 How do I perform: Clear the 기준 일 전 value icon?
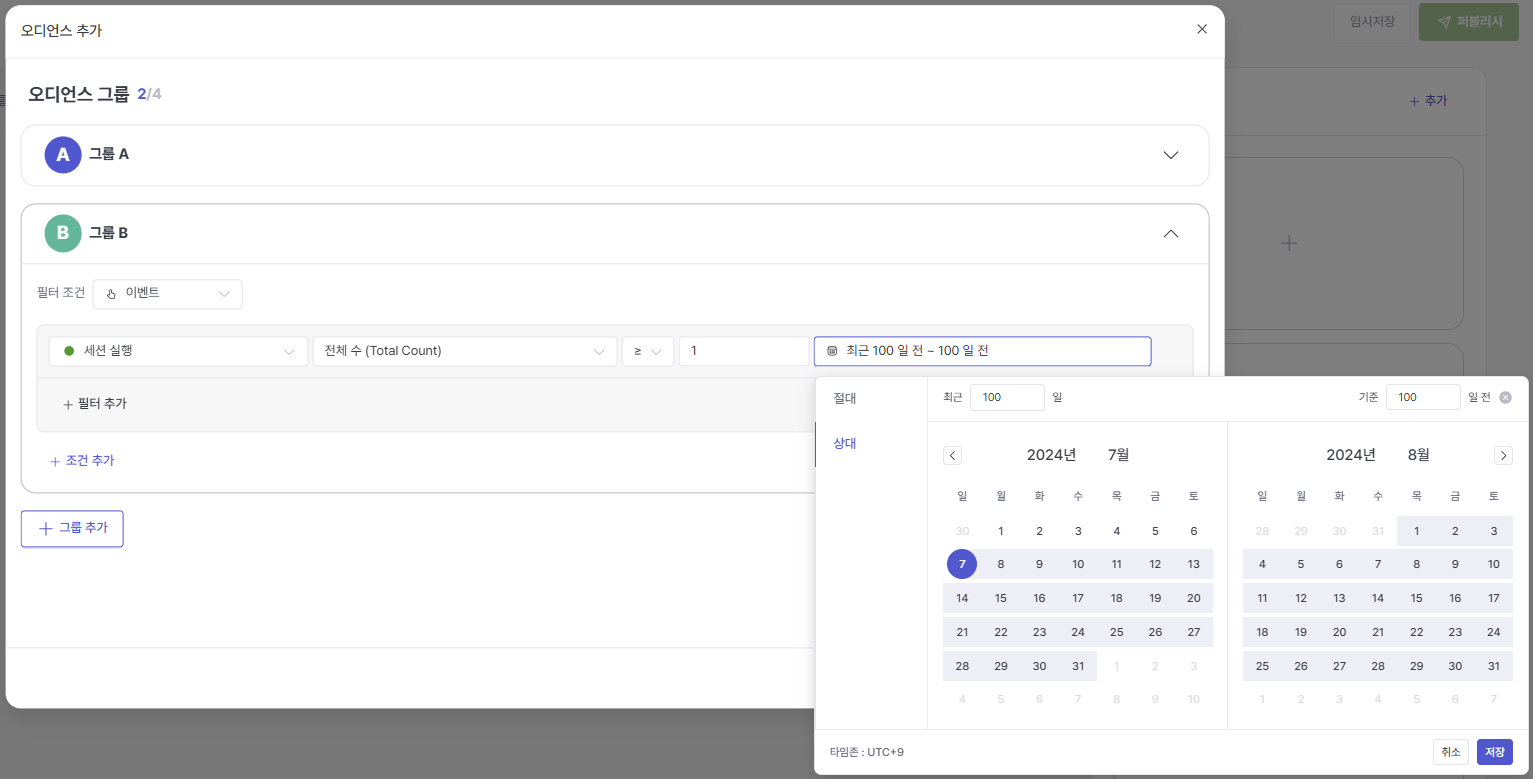[x=1506, y=397]
